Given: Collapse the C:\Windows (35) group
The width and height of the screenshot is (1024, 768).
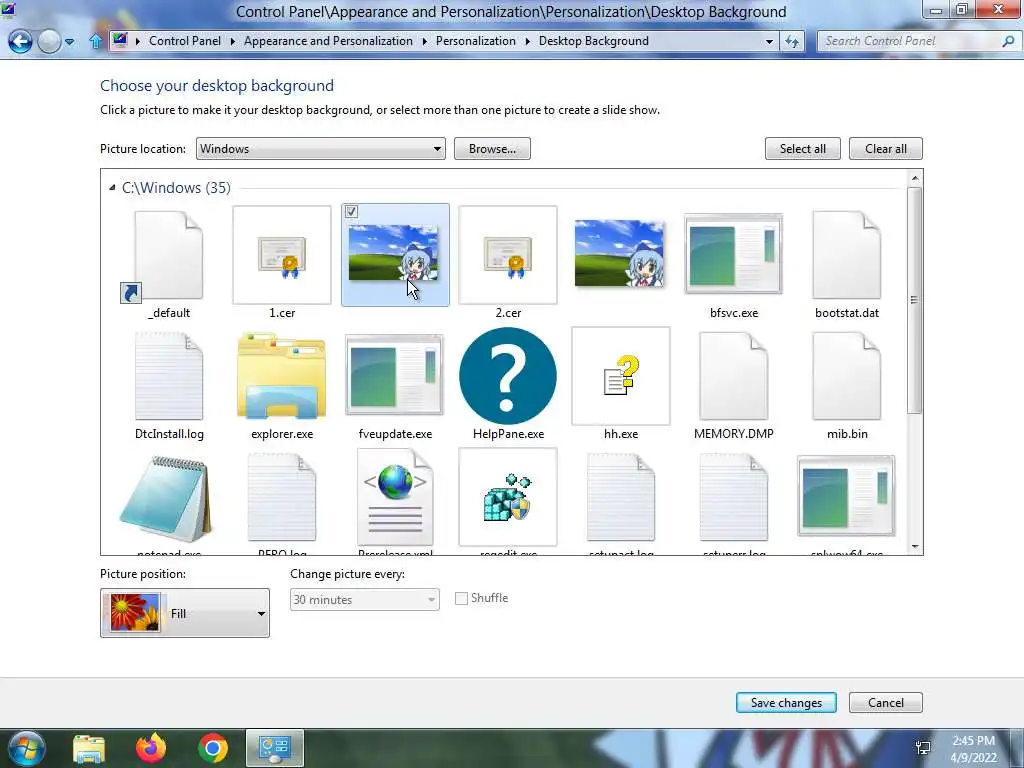Looking at the screenshot, I should (112, 188).
